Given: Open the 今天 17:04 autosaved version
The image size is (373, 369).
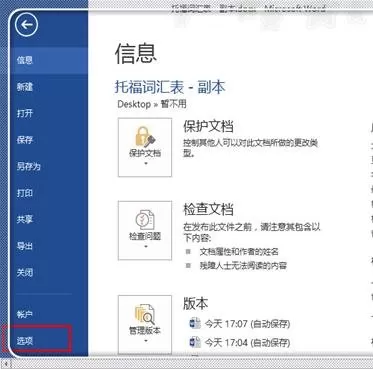Looking at the screenshot, I should (247, 342).
